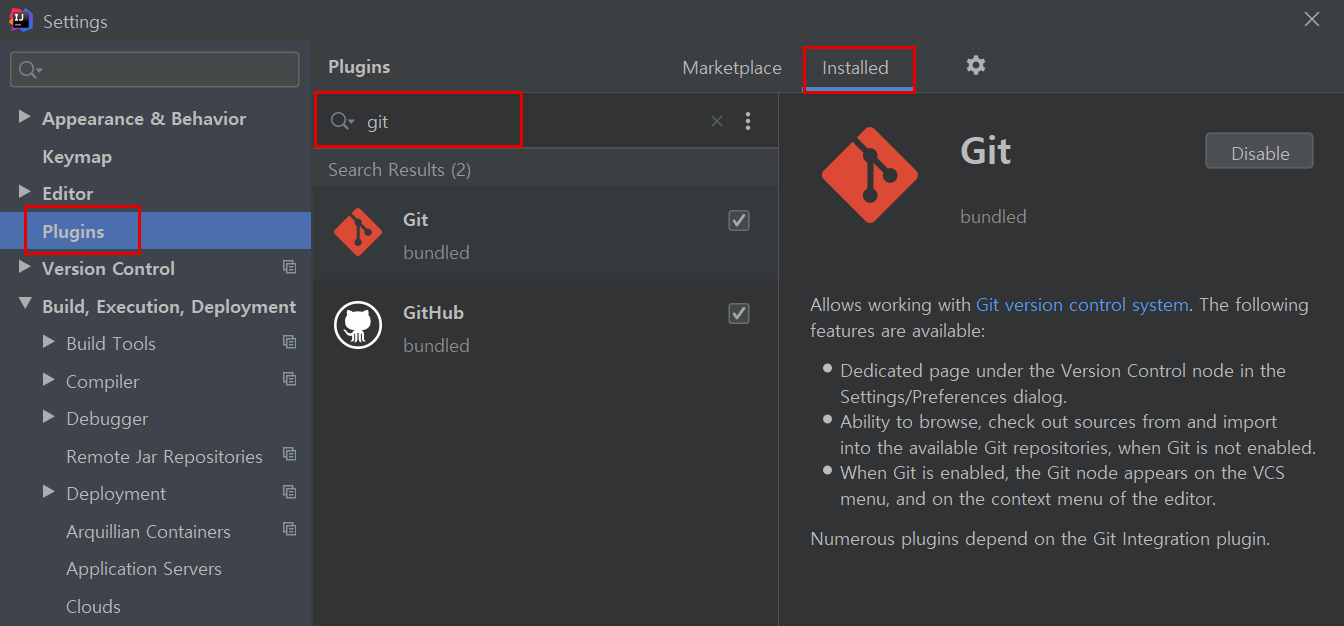Expand the Debugger node
The image size is (1344, 626).
(48, 417)
